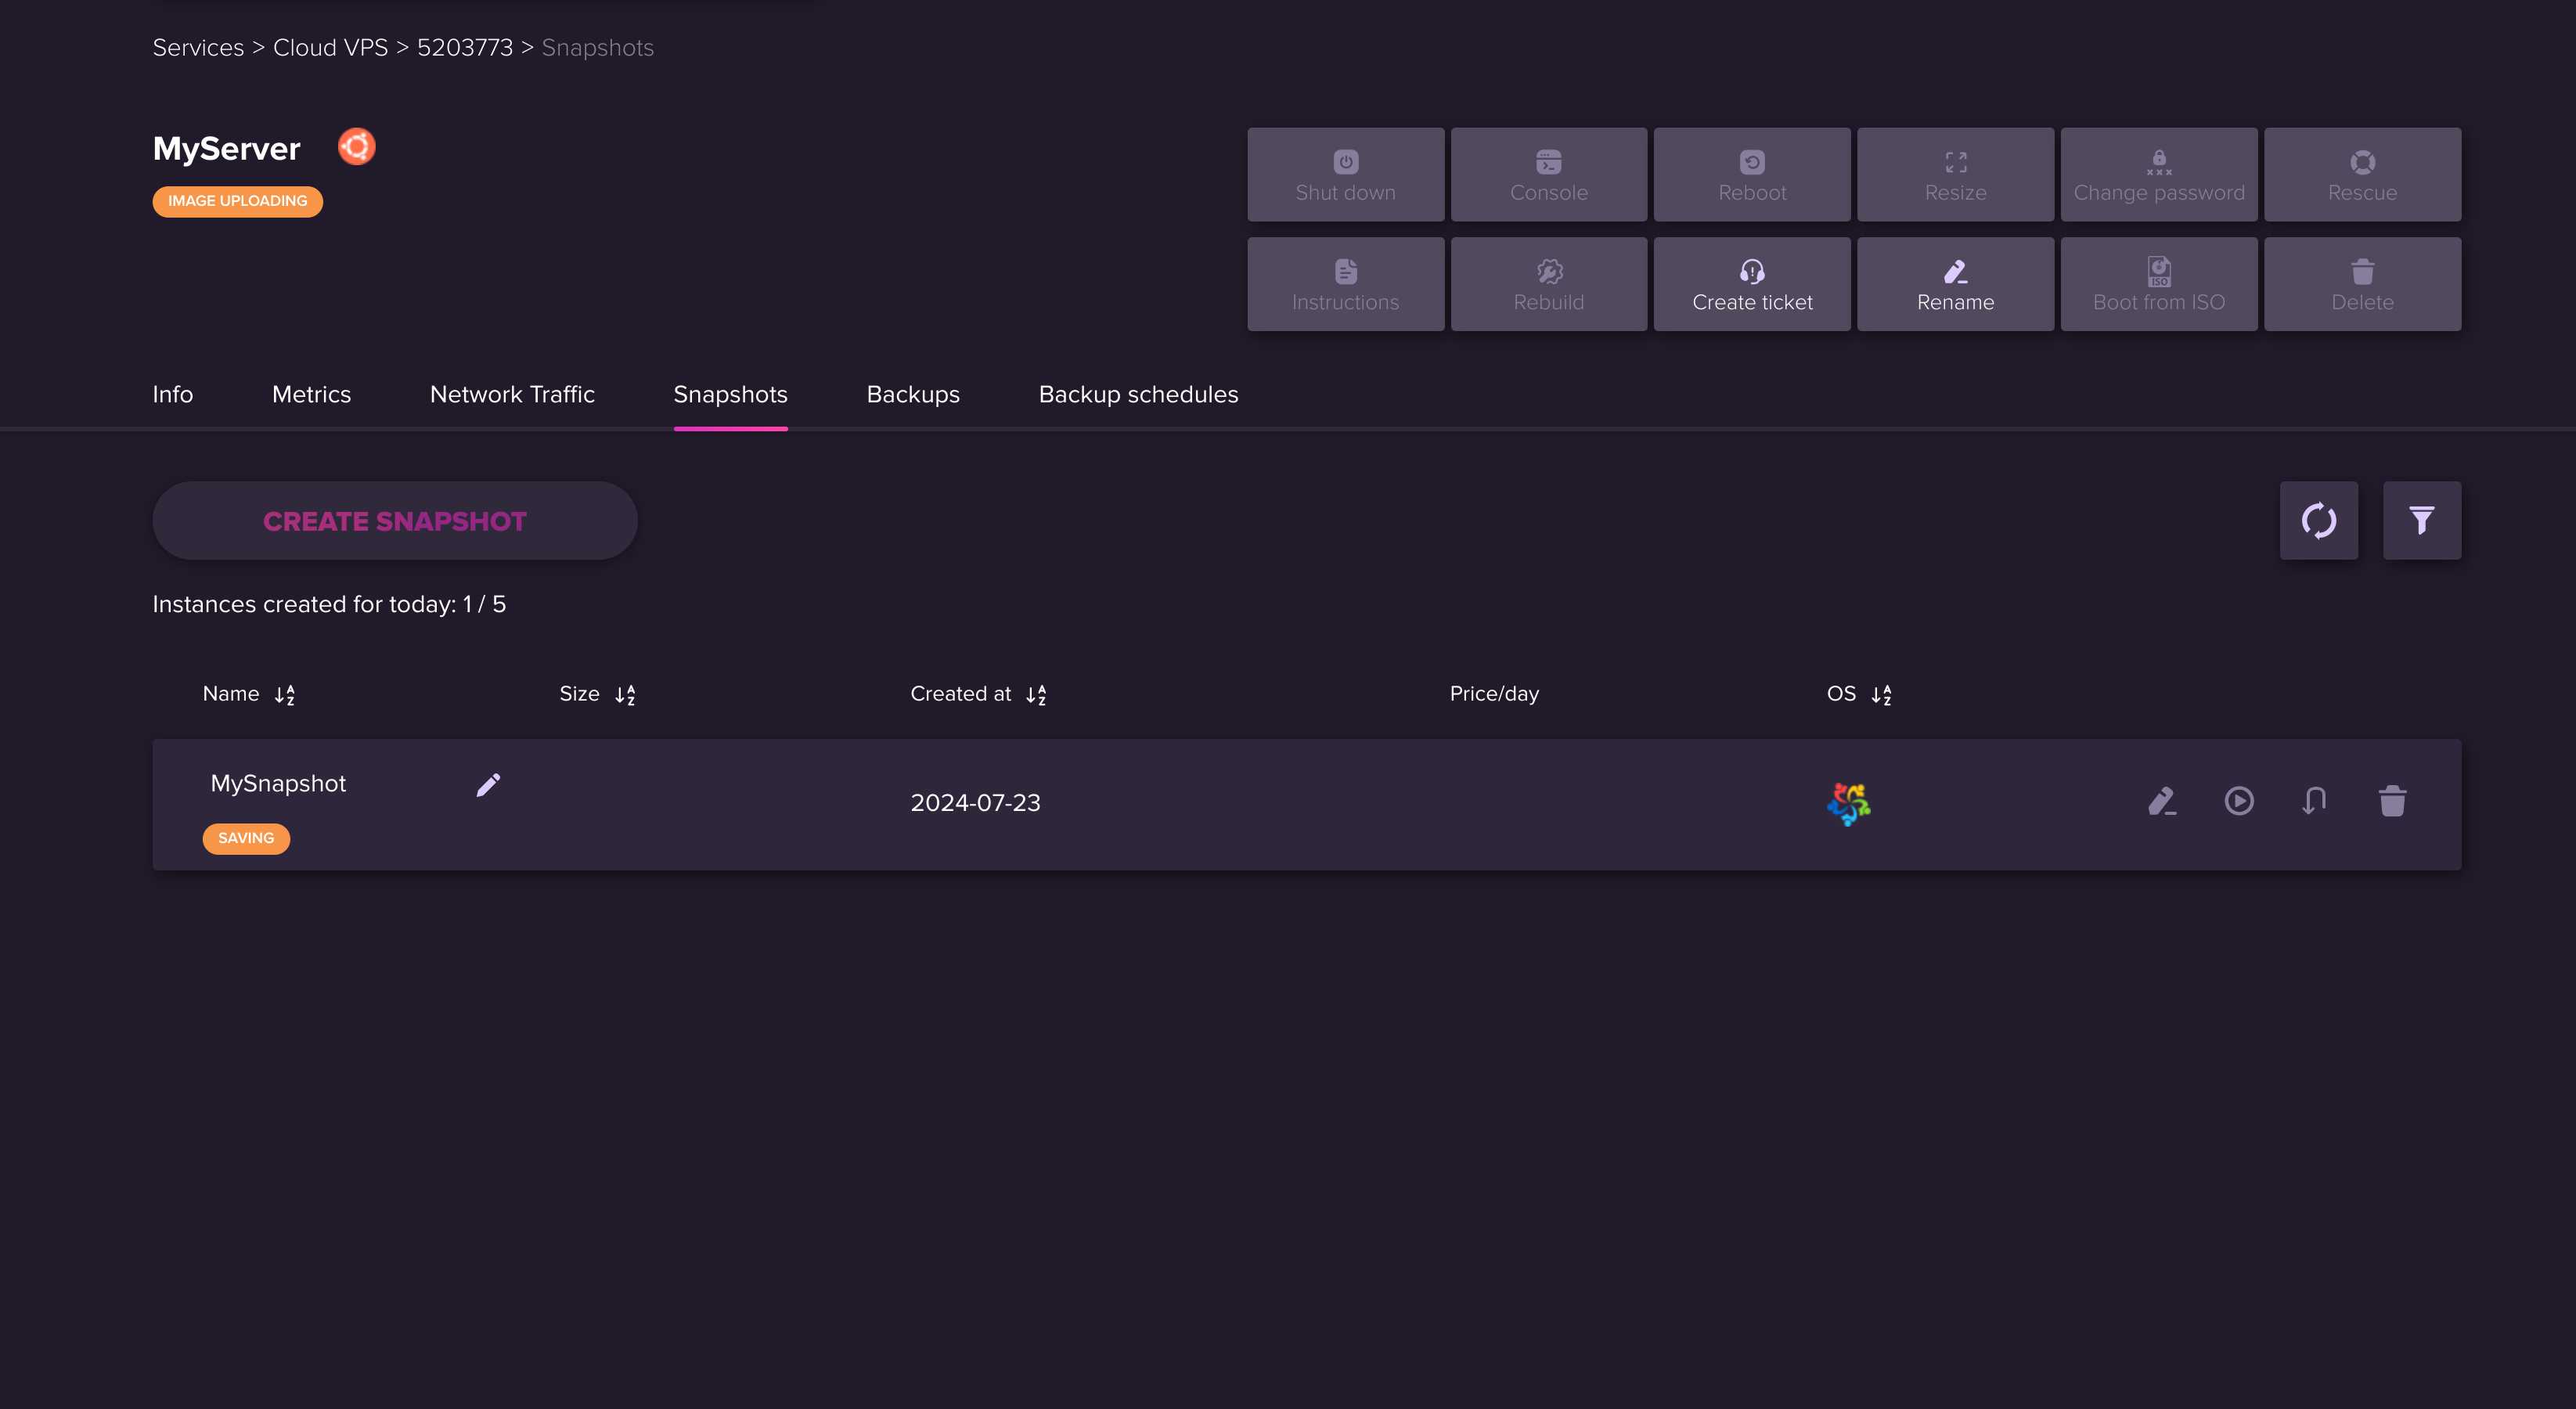Click the CREATE SNAPSHOT button
The image size is (2576, 1409).
[x=394, y=521]
